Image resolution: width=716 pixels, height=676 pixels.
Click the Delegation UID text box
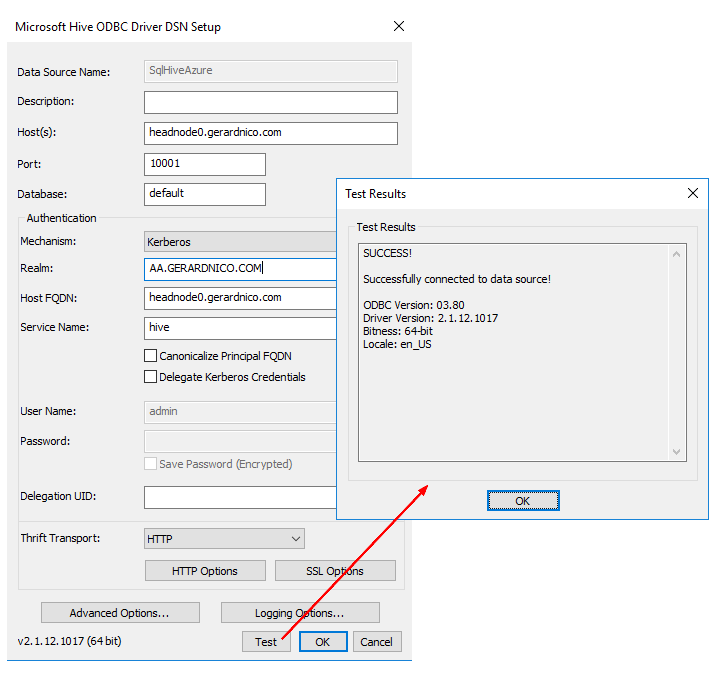coord(240,497)
